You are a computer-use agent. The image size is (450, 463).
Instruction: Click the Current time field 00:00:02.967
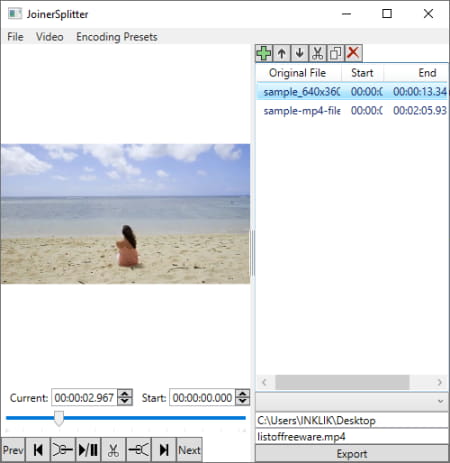[84, 397]
